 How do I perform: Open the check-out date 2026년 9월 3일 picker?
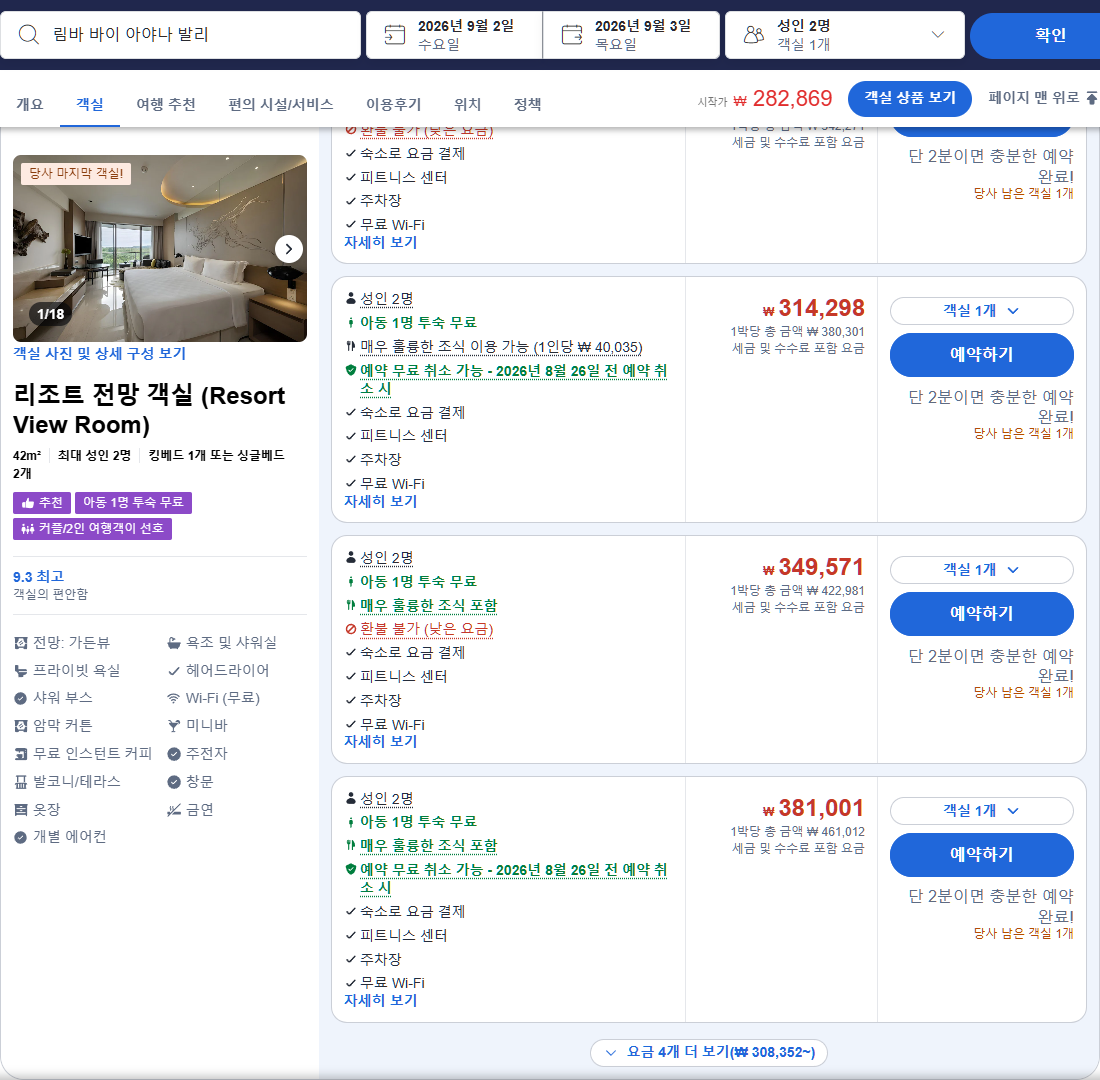tap(631, 34)
